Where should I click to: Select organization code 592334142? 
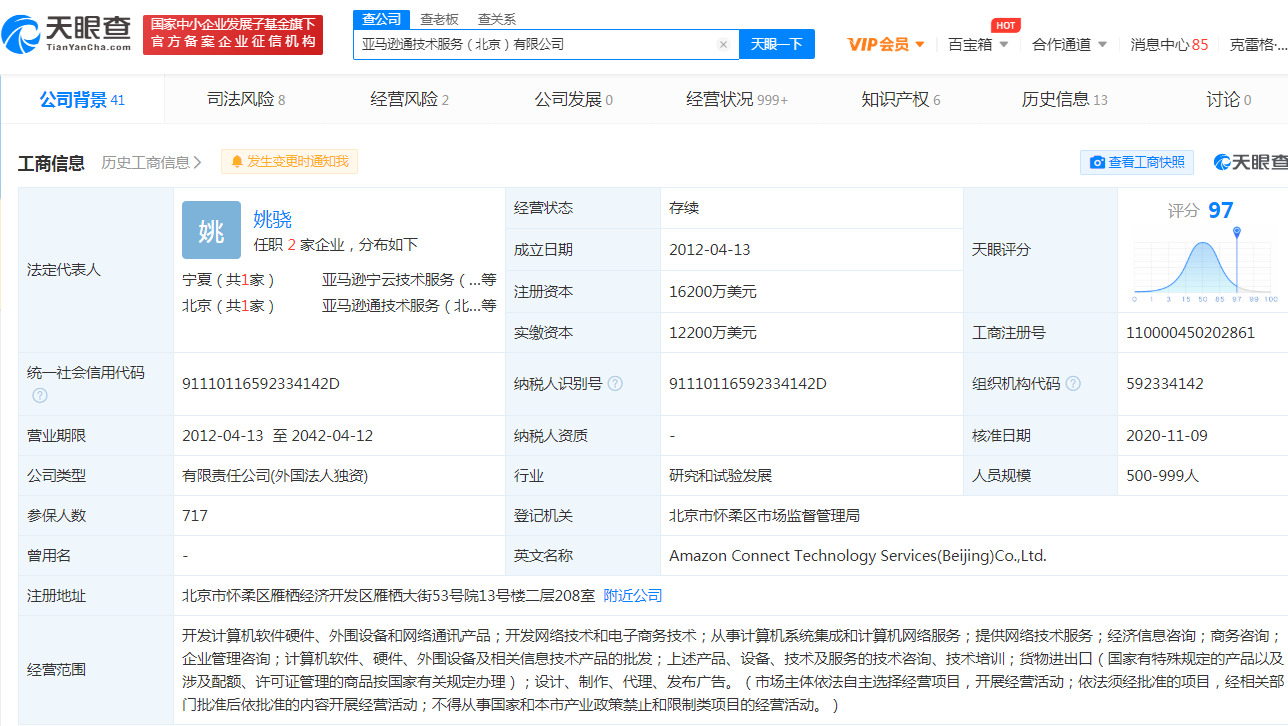click(x=1165, y=384)
